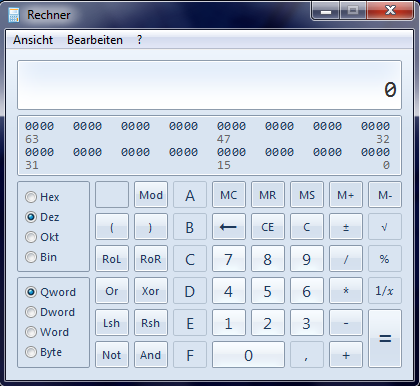Click the reciprocal 1/x button

(385, 291)
